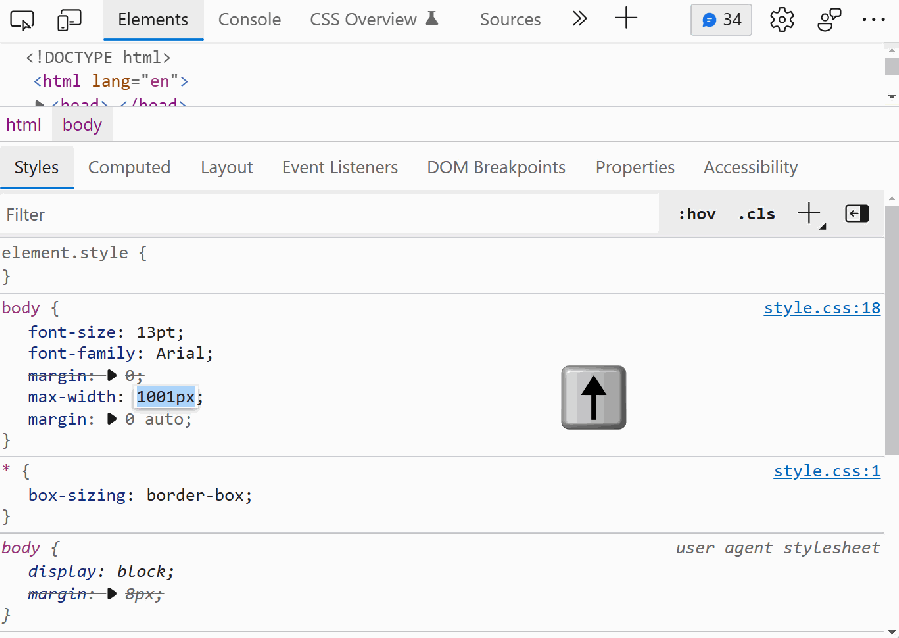Add a new tool with the plus icon
Viewport: 899px width, 638px height.
click(x=626, y=18)
